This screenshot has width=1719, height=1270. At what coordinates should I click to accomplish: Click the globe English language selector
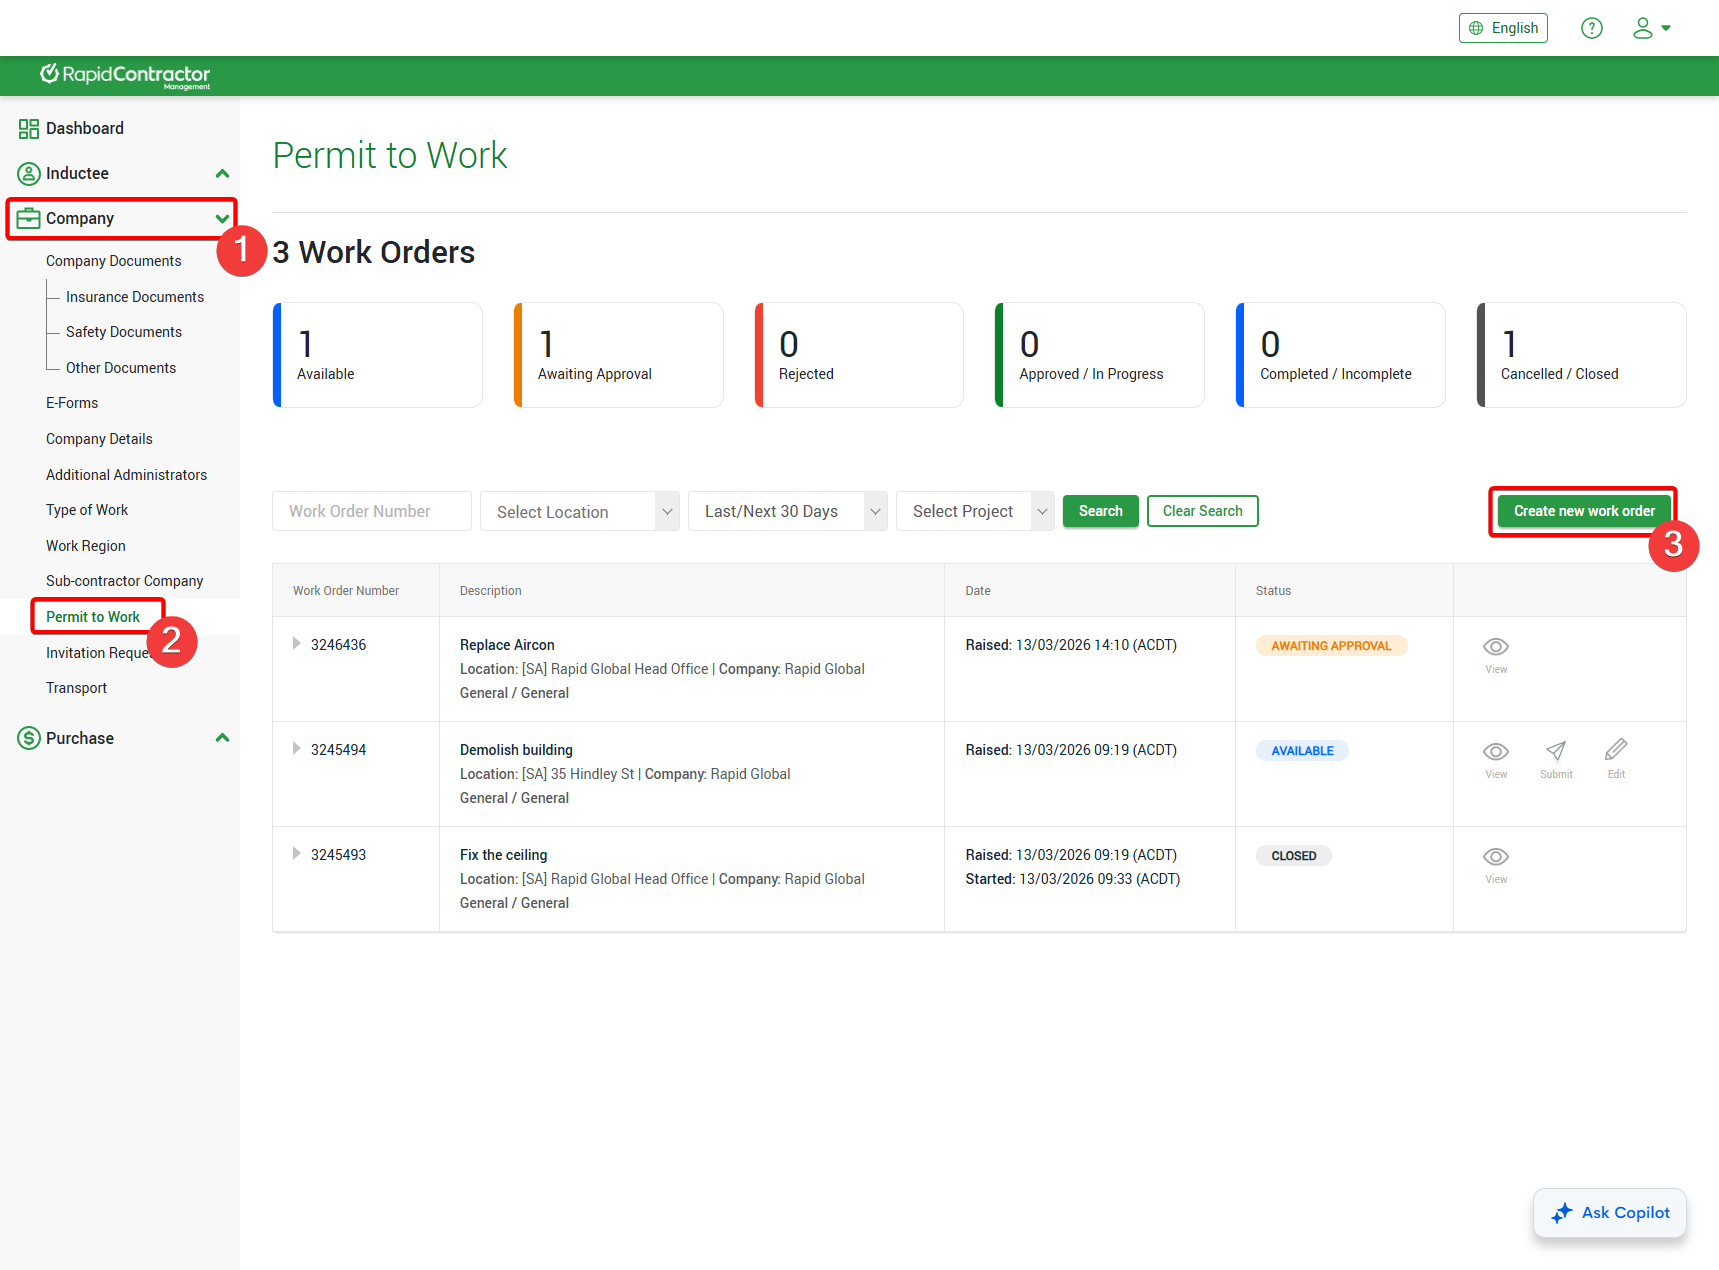[1502, 28]
